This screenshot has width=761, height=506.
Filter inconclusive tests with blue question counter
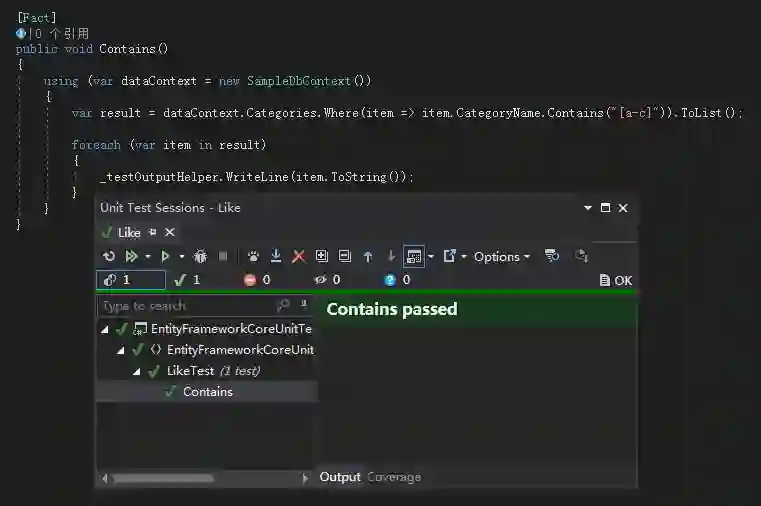click(x=397, y=280)
